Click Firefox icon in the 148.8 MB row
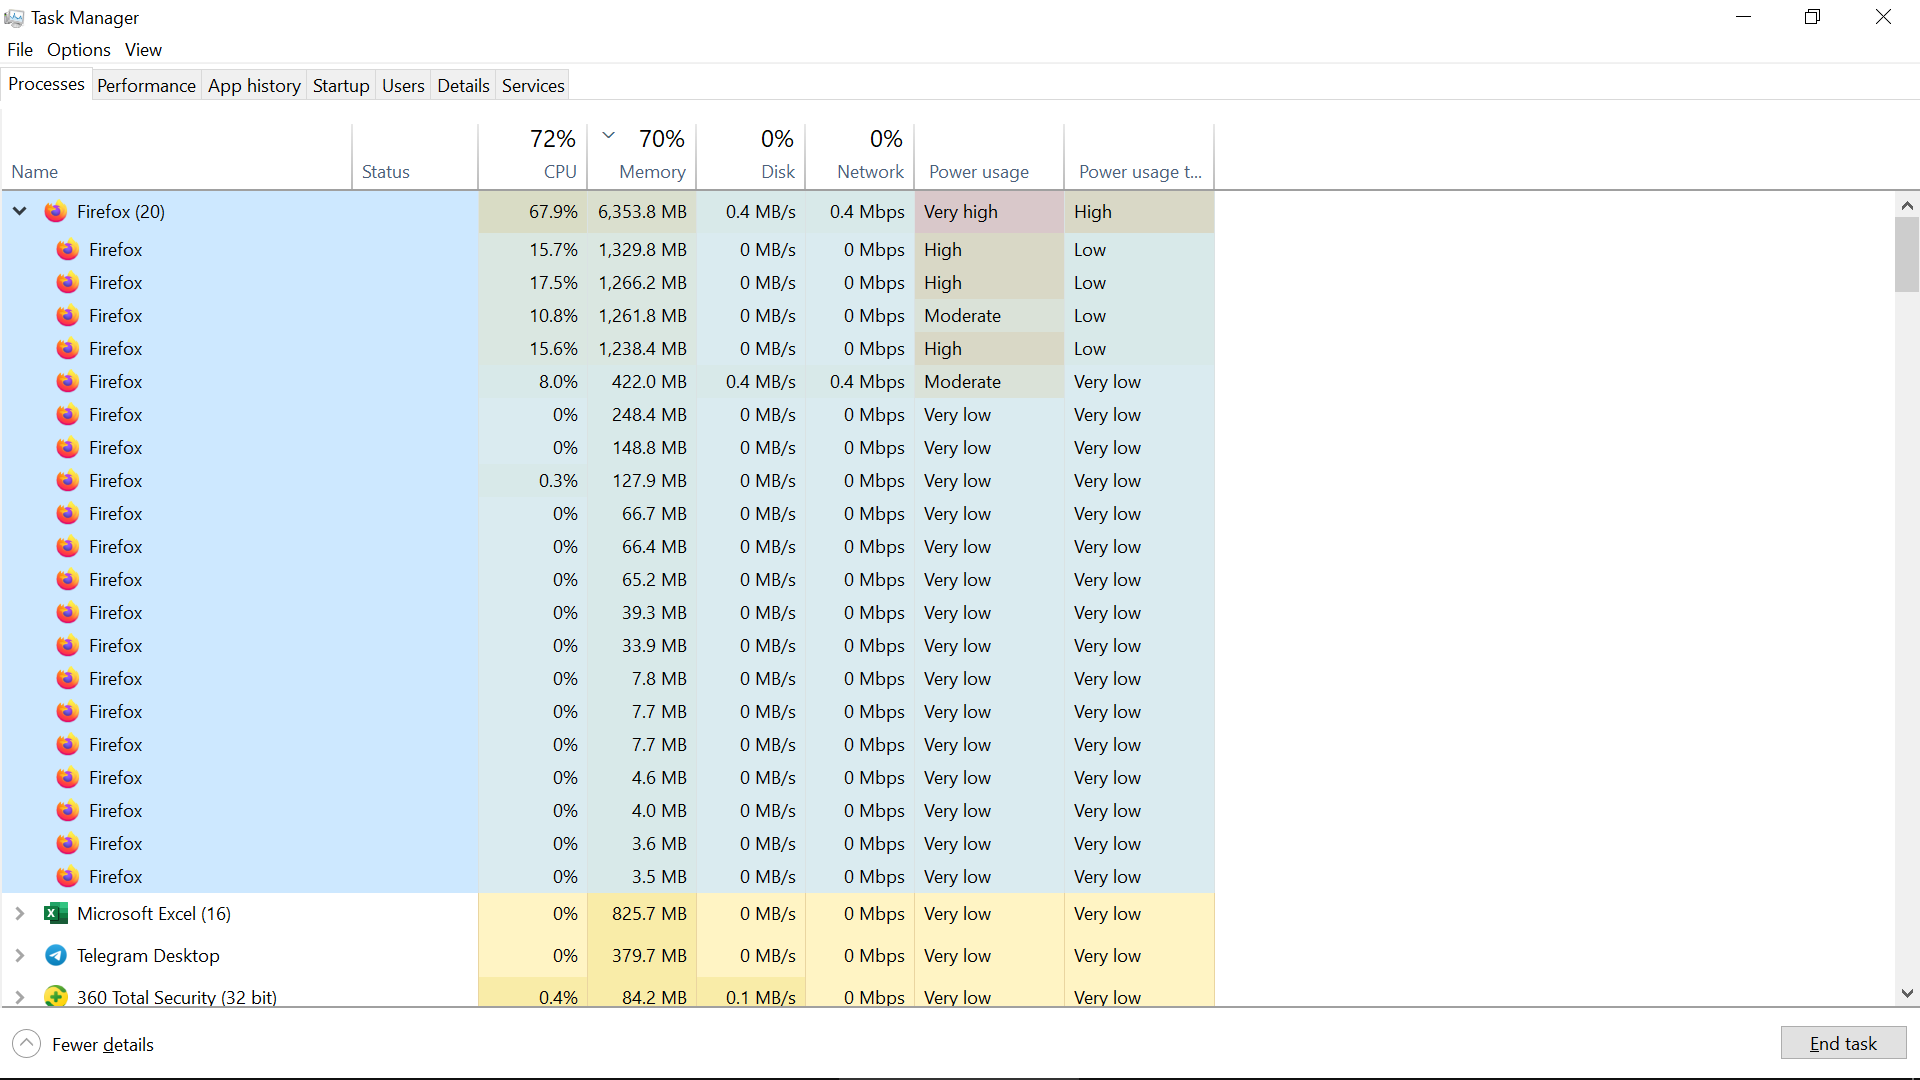This screenshot has width=1920, height=1080. [67, 448]
